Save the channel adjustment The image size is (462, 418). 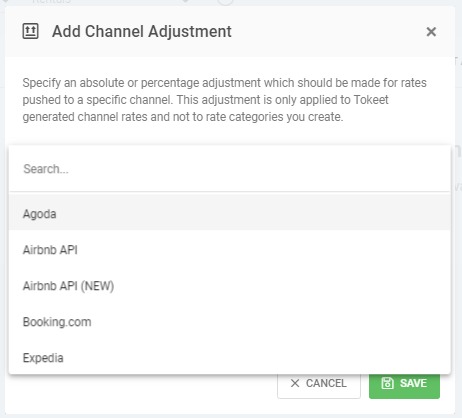coord(404,384)
